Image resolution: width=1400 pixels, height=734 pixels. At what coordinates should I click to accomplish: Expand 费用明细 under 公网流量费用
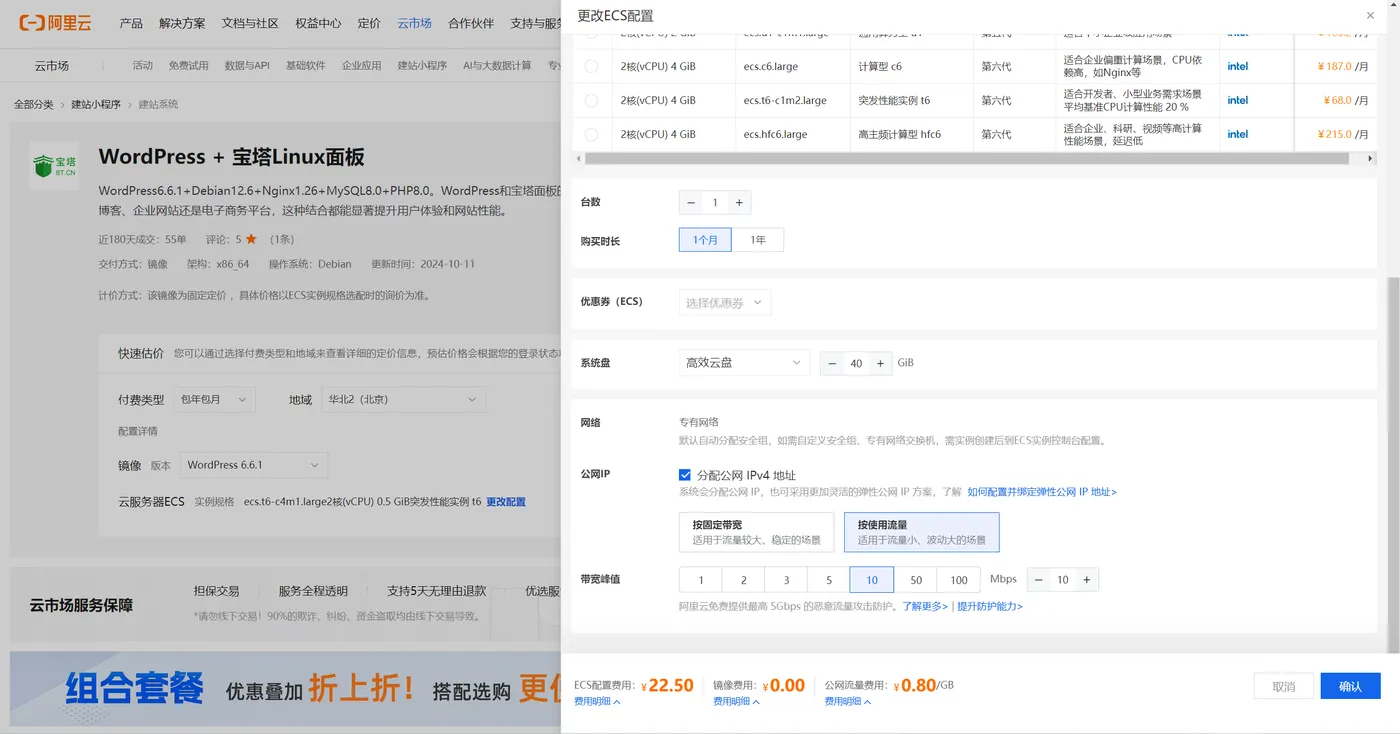[848, 702]
